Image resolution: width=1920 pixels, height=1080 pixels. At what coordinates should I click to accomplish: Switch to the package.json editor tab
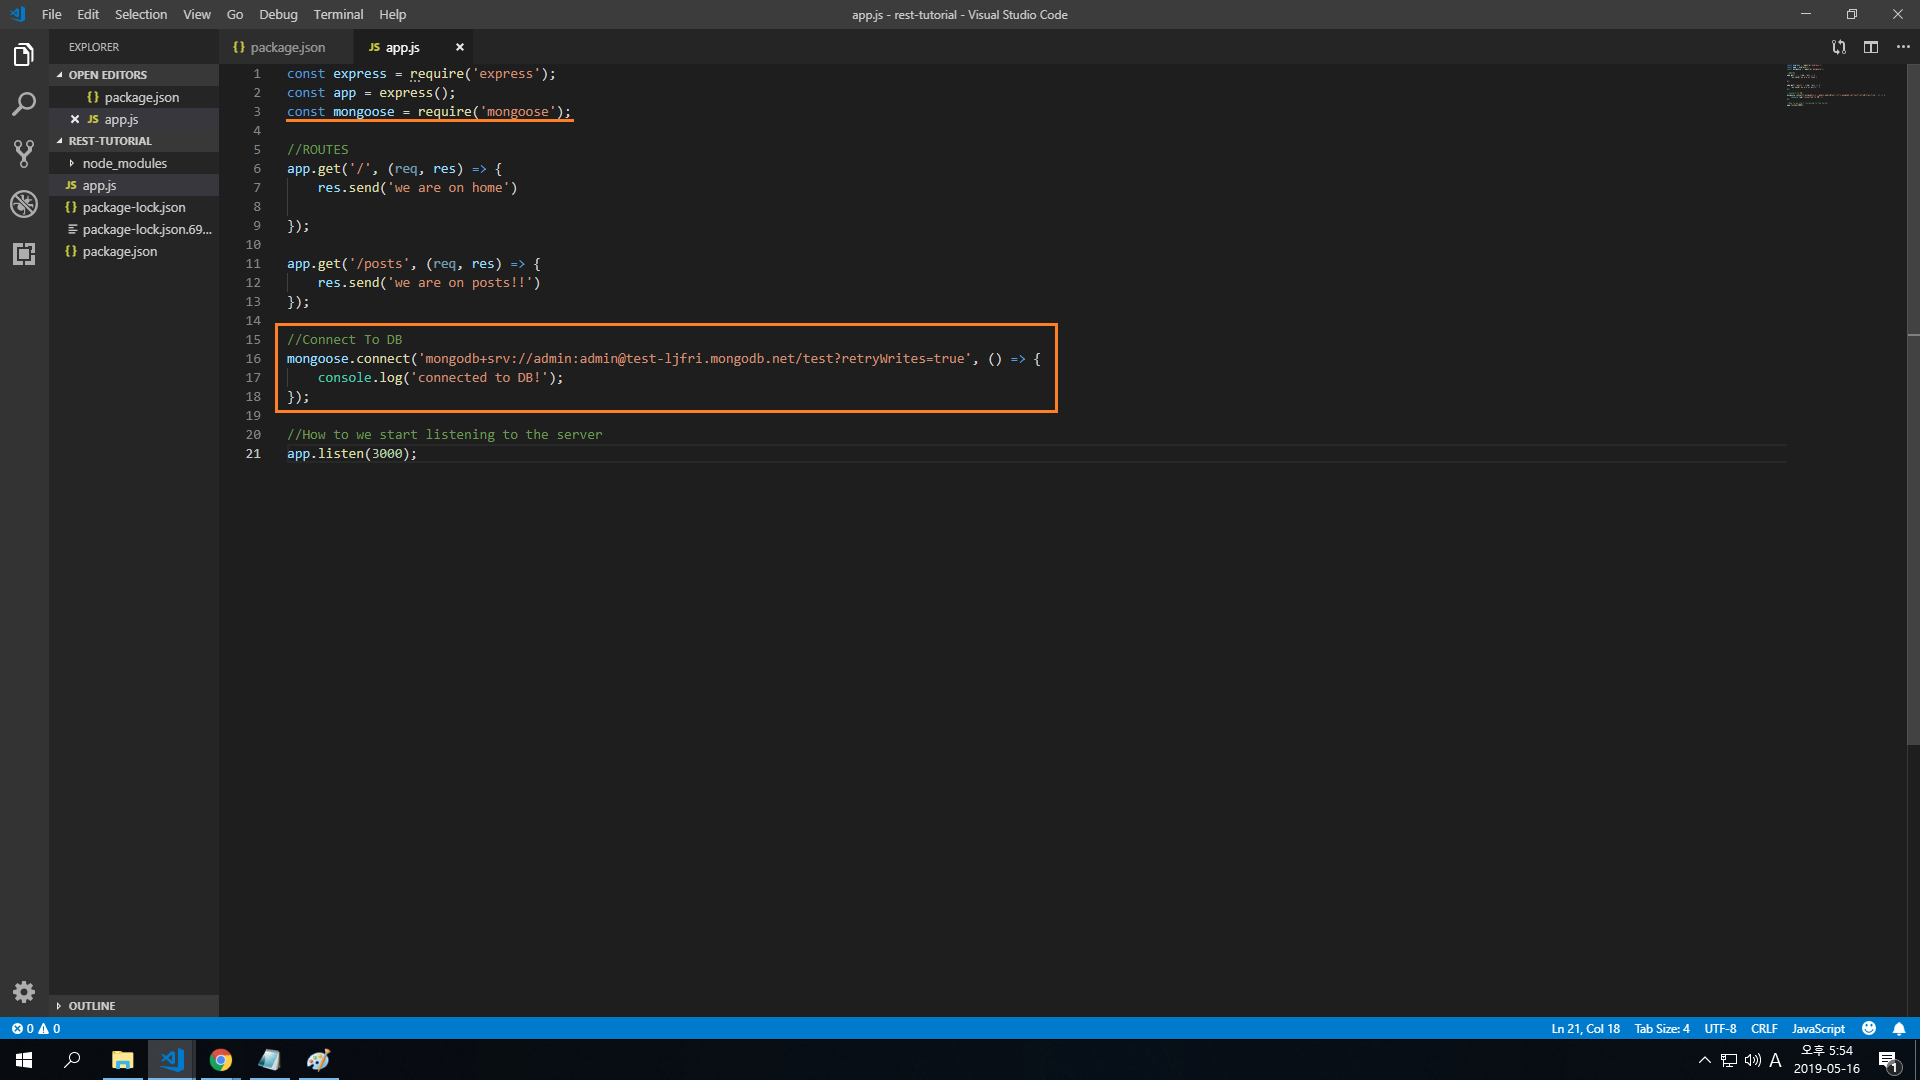[287, 47]
